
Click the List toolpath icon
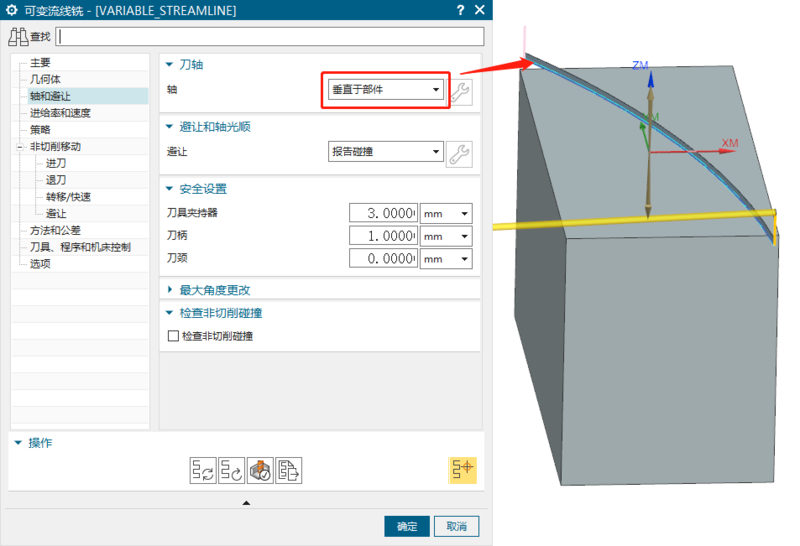tap(289, 470)
